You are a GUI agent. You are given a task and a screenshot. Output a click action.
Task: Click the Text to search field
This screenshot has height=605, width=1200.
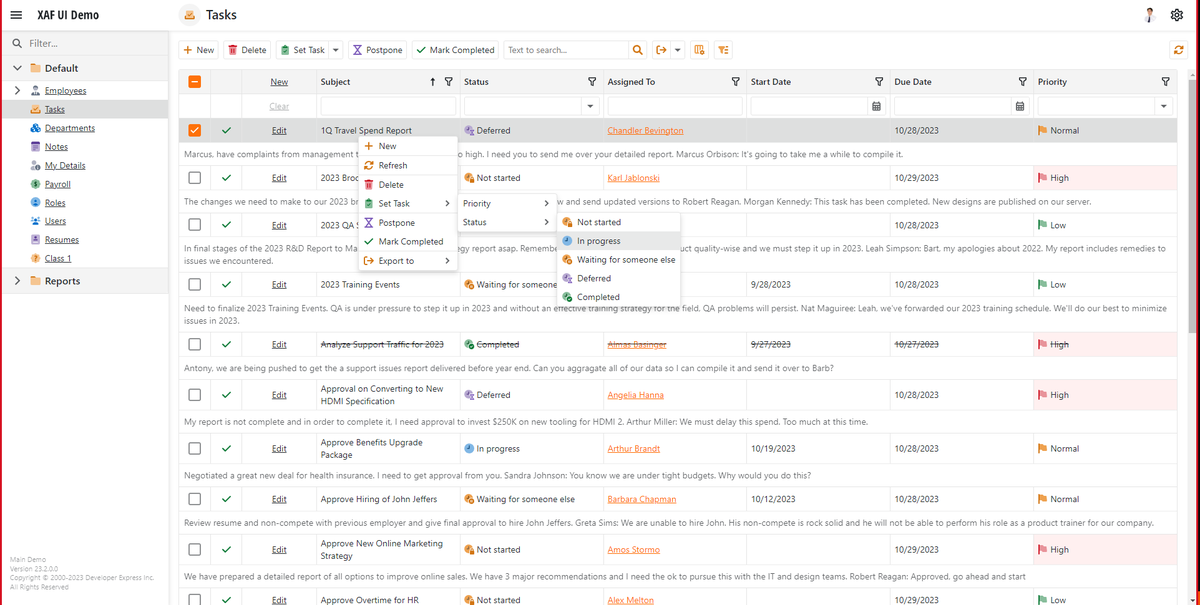(x=566, y=50)
